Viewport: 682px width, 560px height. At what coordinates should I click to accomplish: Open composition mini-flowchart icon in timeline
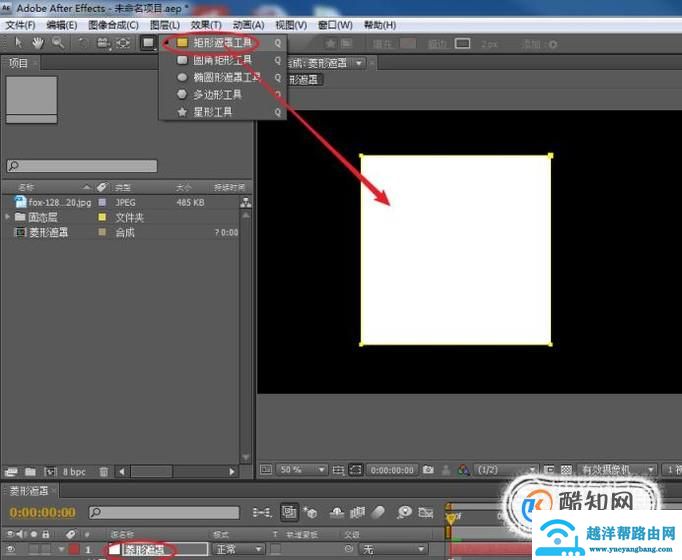tap(262, 513)
